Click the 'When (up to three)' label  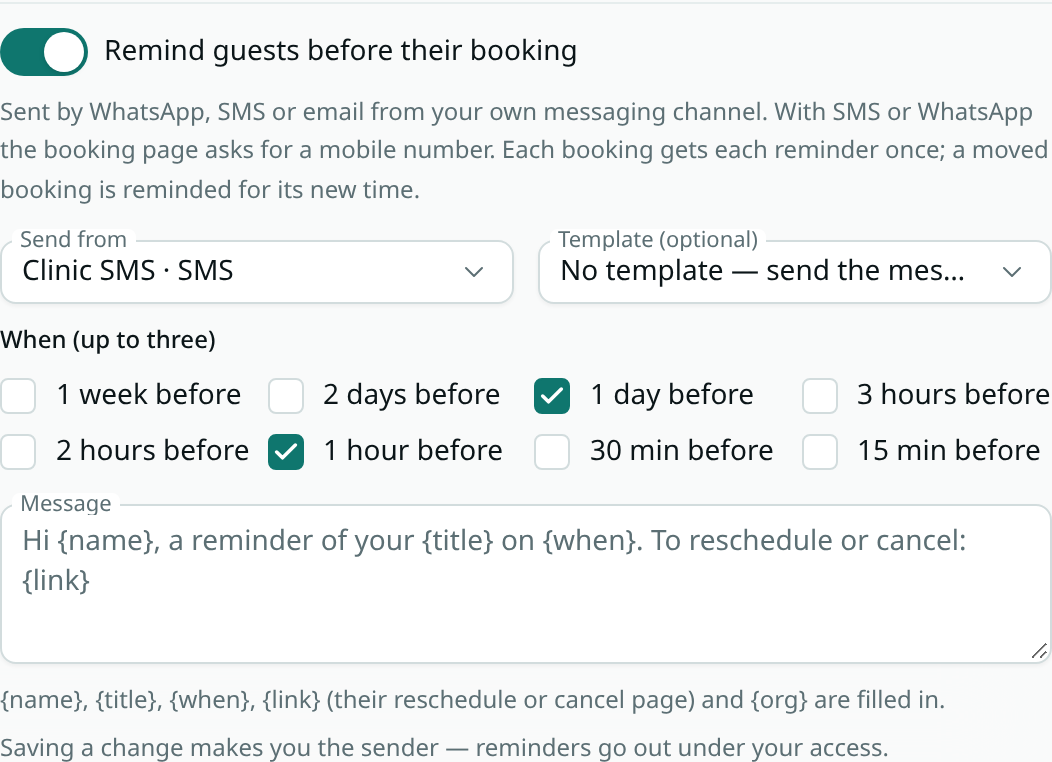(x=108, y=340)
